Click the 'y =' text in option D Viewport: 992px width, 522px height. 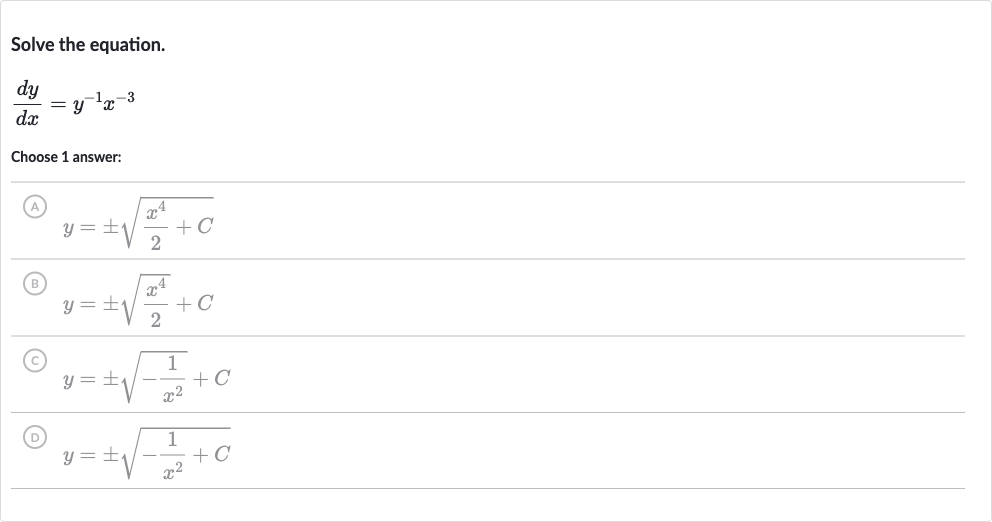78,456
